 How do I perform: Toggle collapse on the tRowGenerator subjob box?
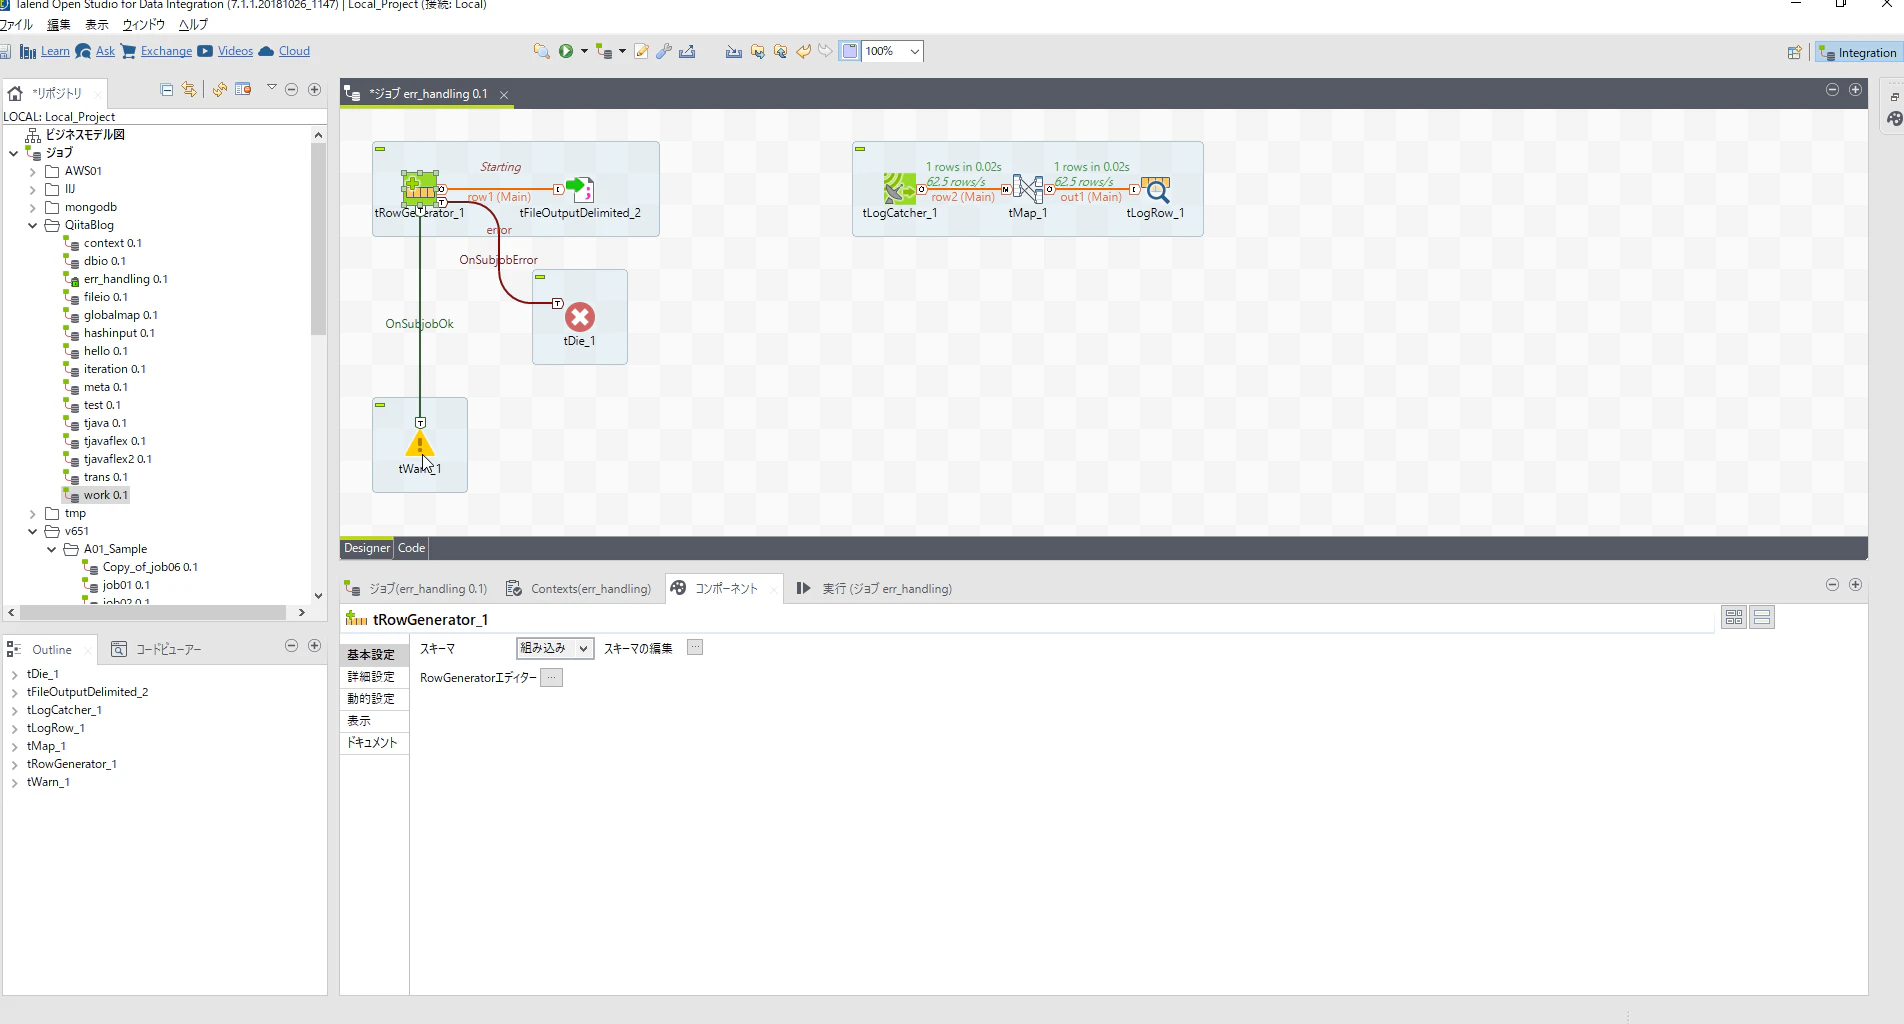tap(380, 149)
